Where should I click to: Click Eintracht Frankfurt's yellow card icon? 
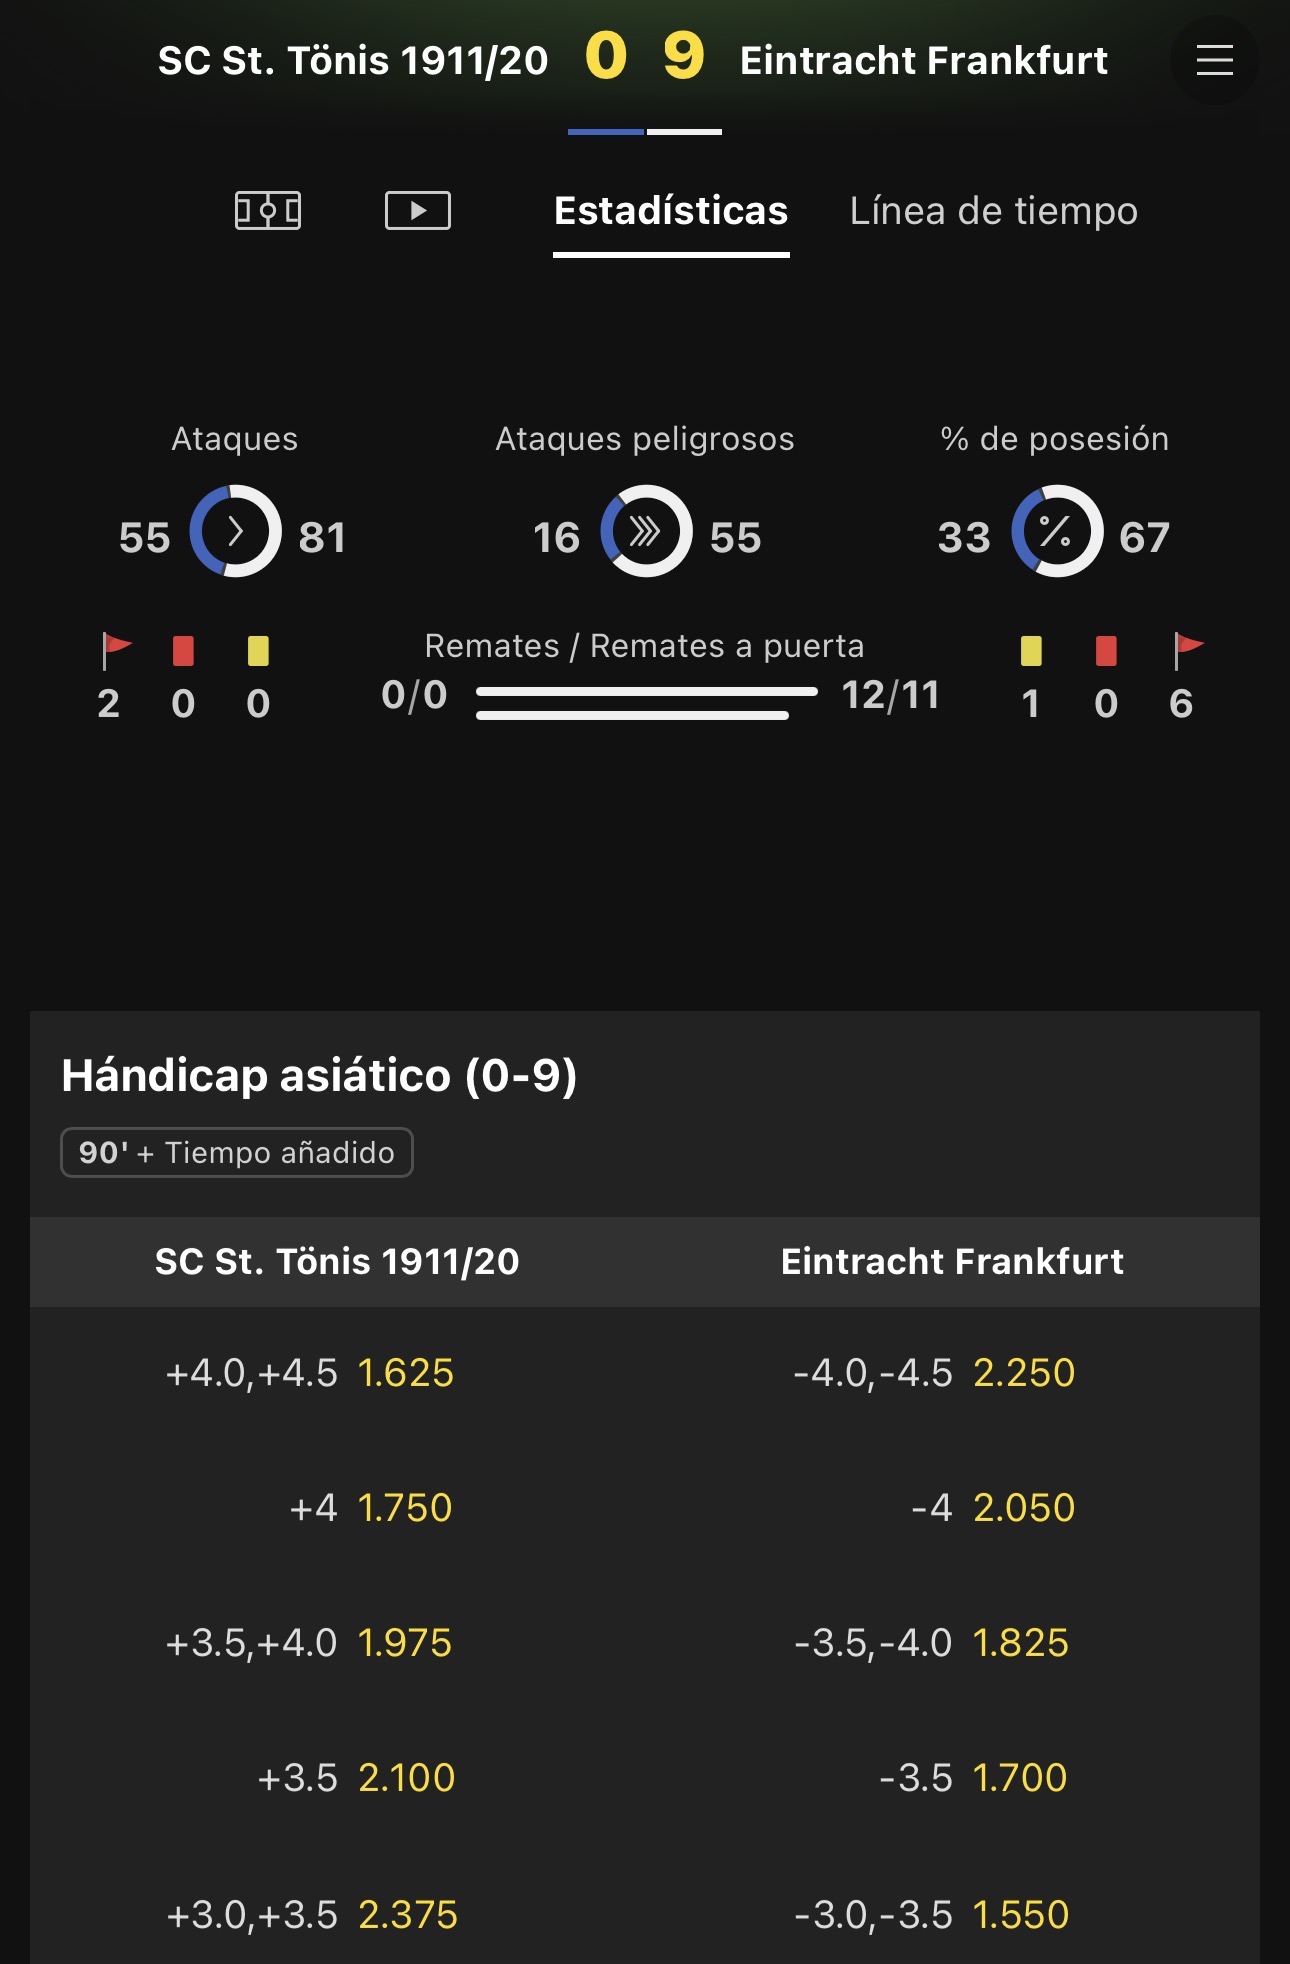pyautogui.click(x=1031, y=651)
